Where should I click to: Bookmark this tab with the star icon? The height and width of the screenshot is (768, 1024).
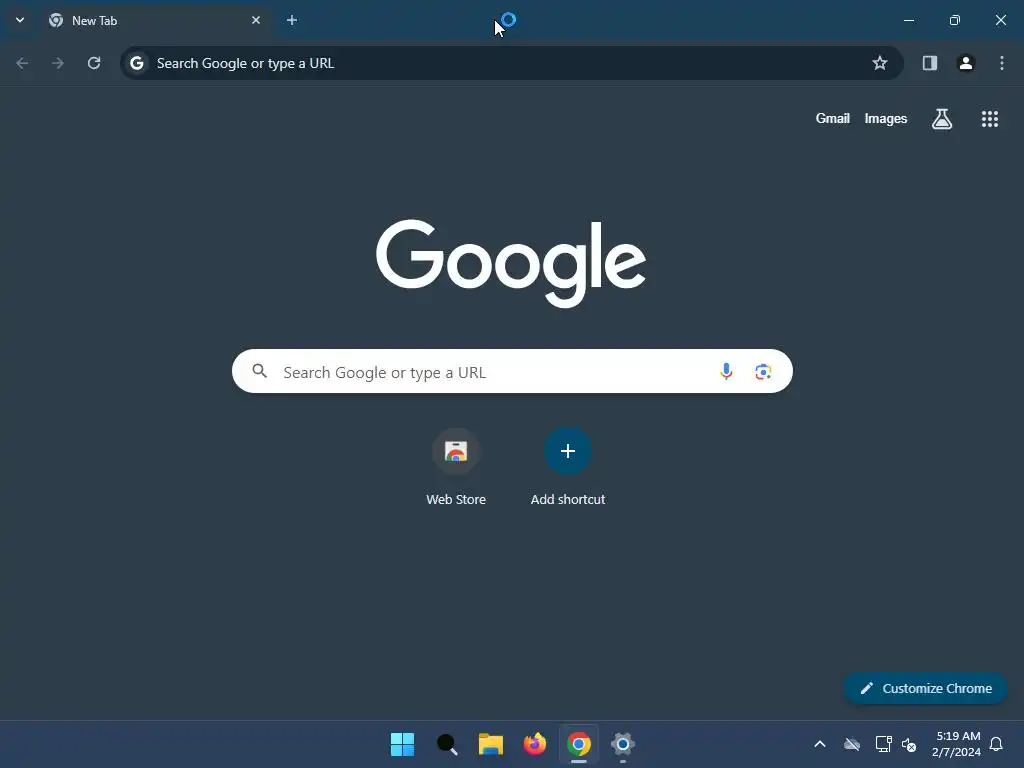point(880,63)
